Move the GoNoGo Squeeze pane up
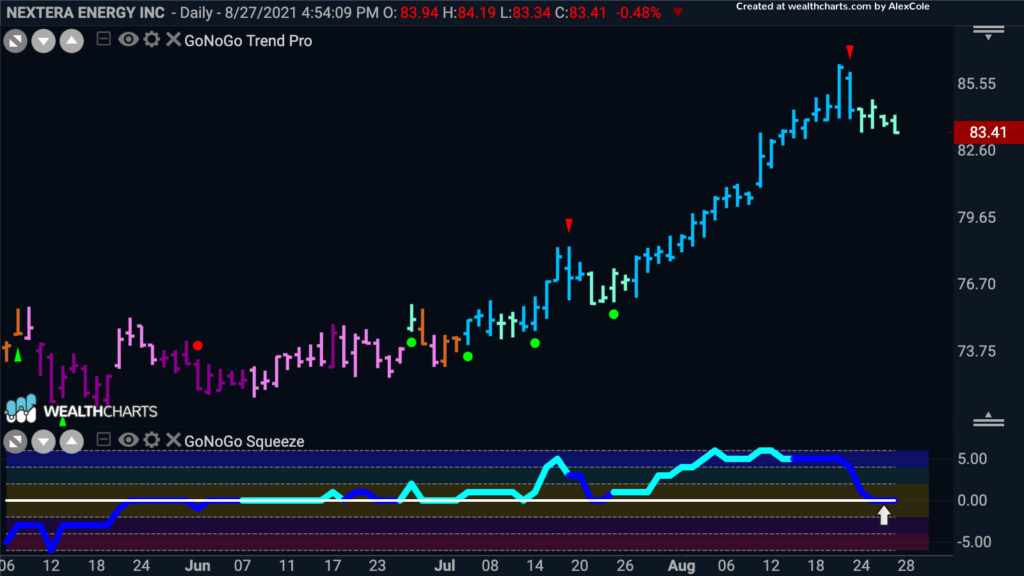 (72, 442)
